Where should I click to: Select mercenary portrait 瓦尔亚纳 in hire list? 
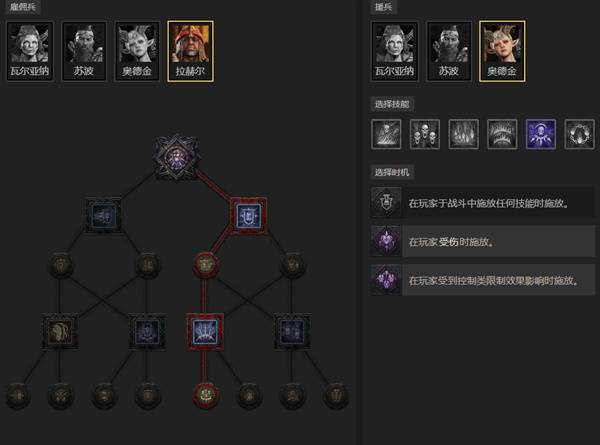point(30,51)
